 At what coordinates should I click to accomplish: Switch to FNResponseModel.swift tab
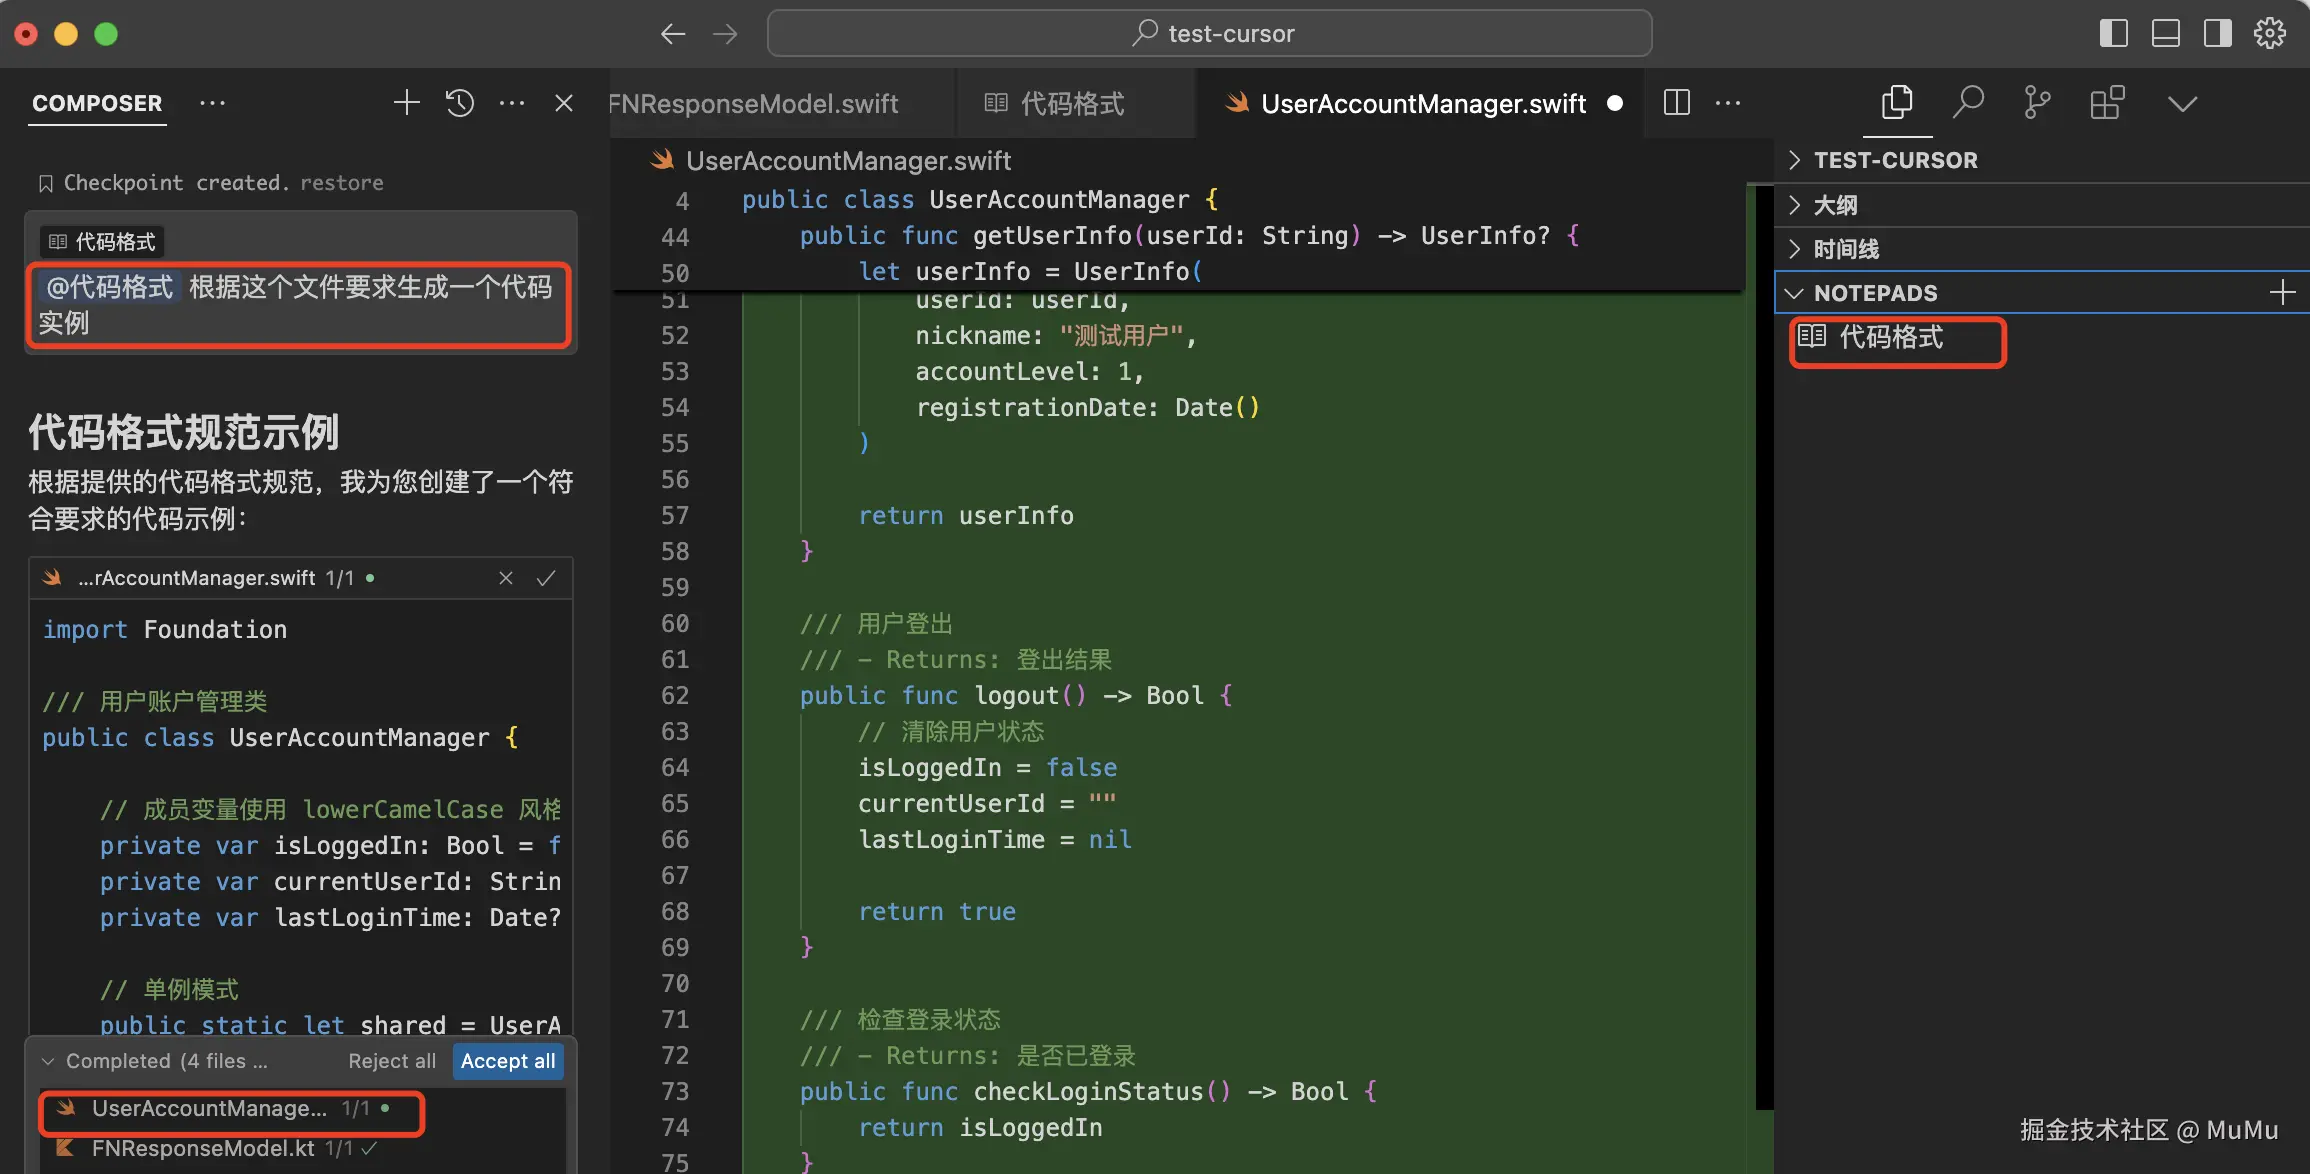pos(754,104)
